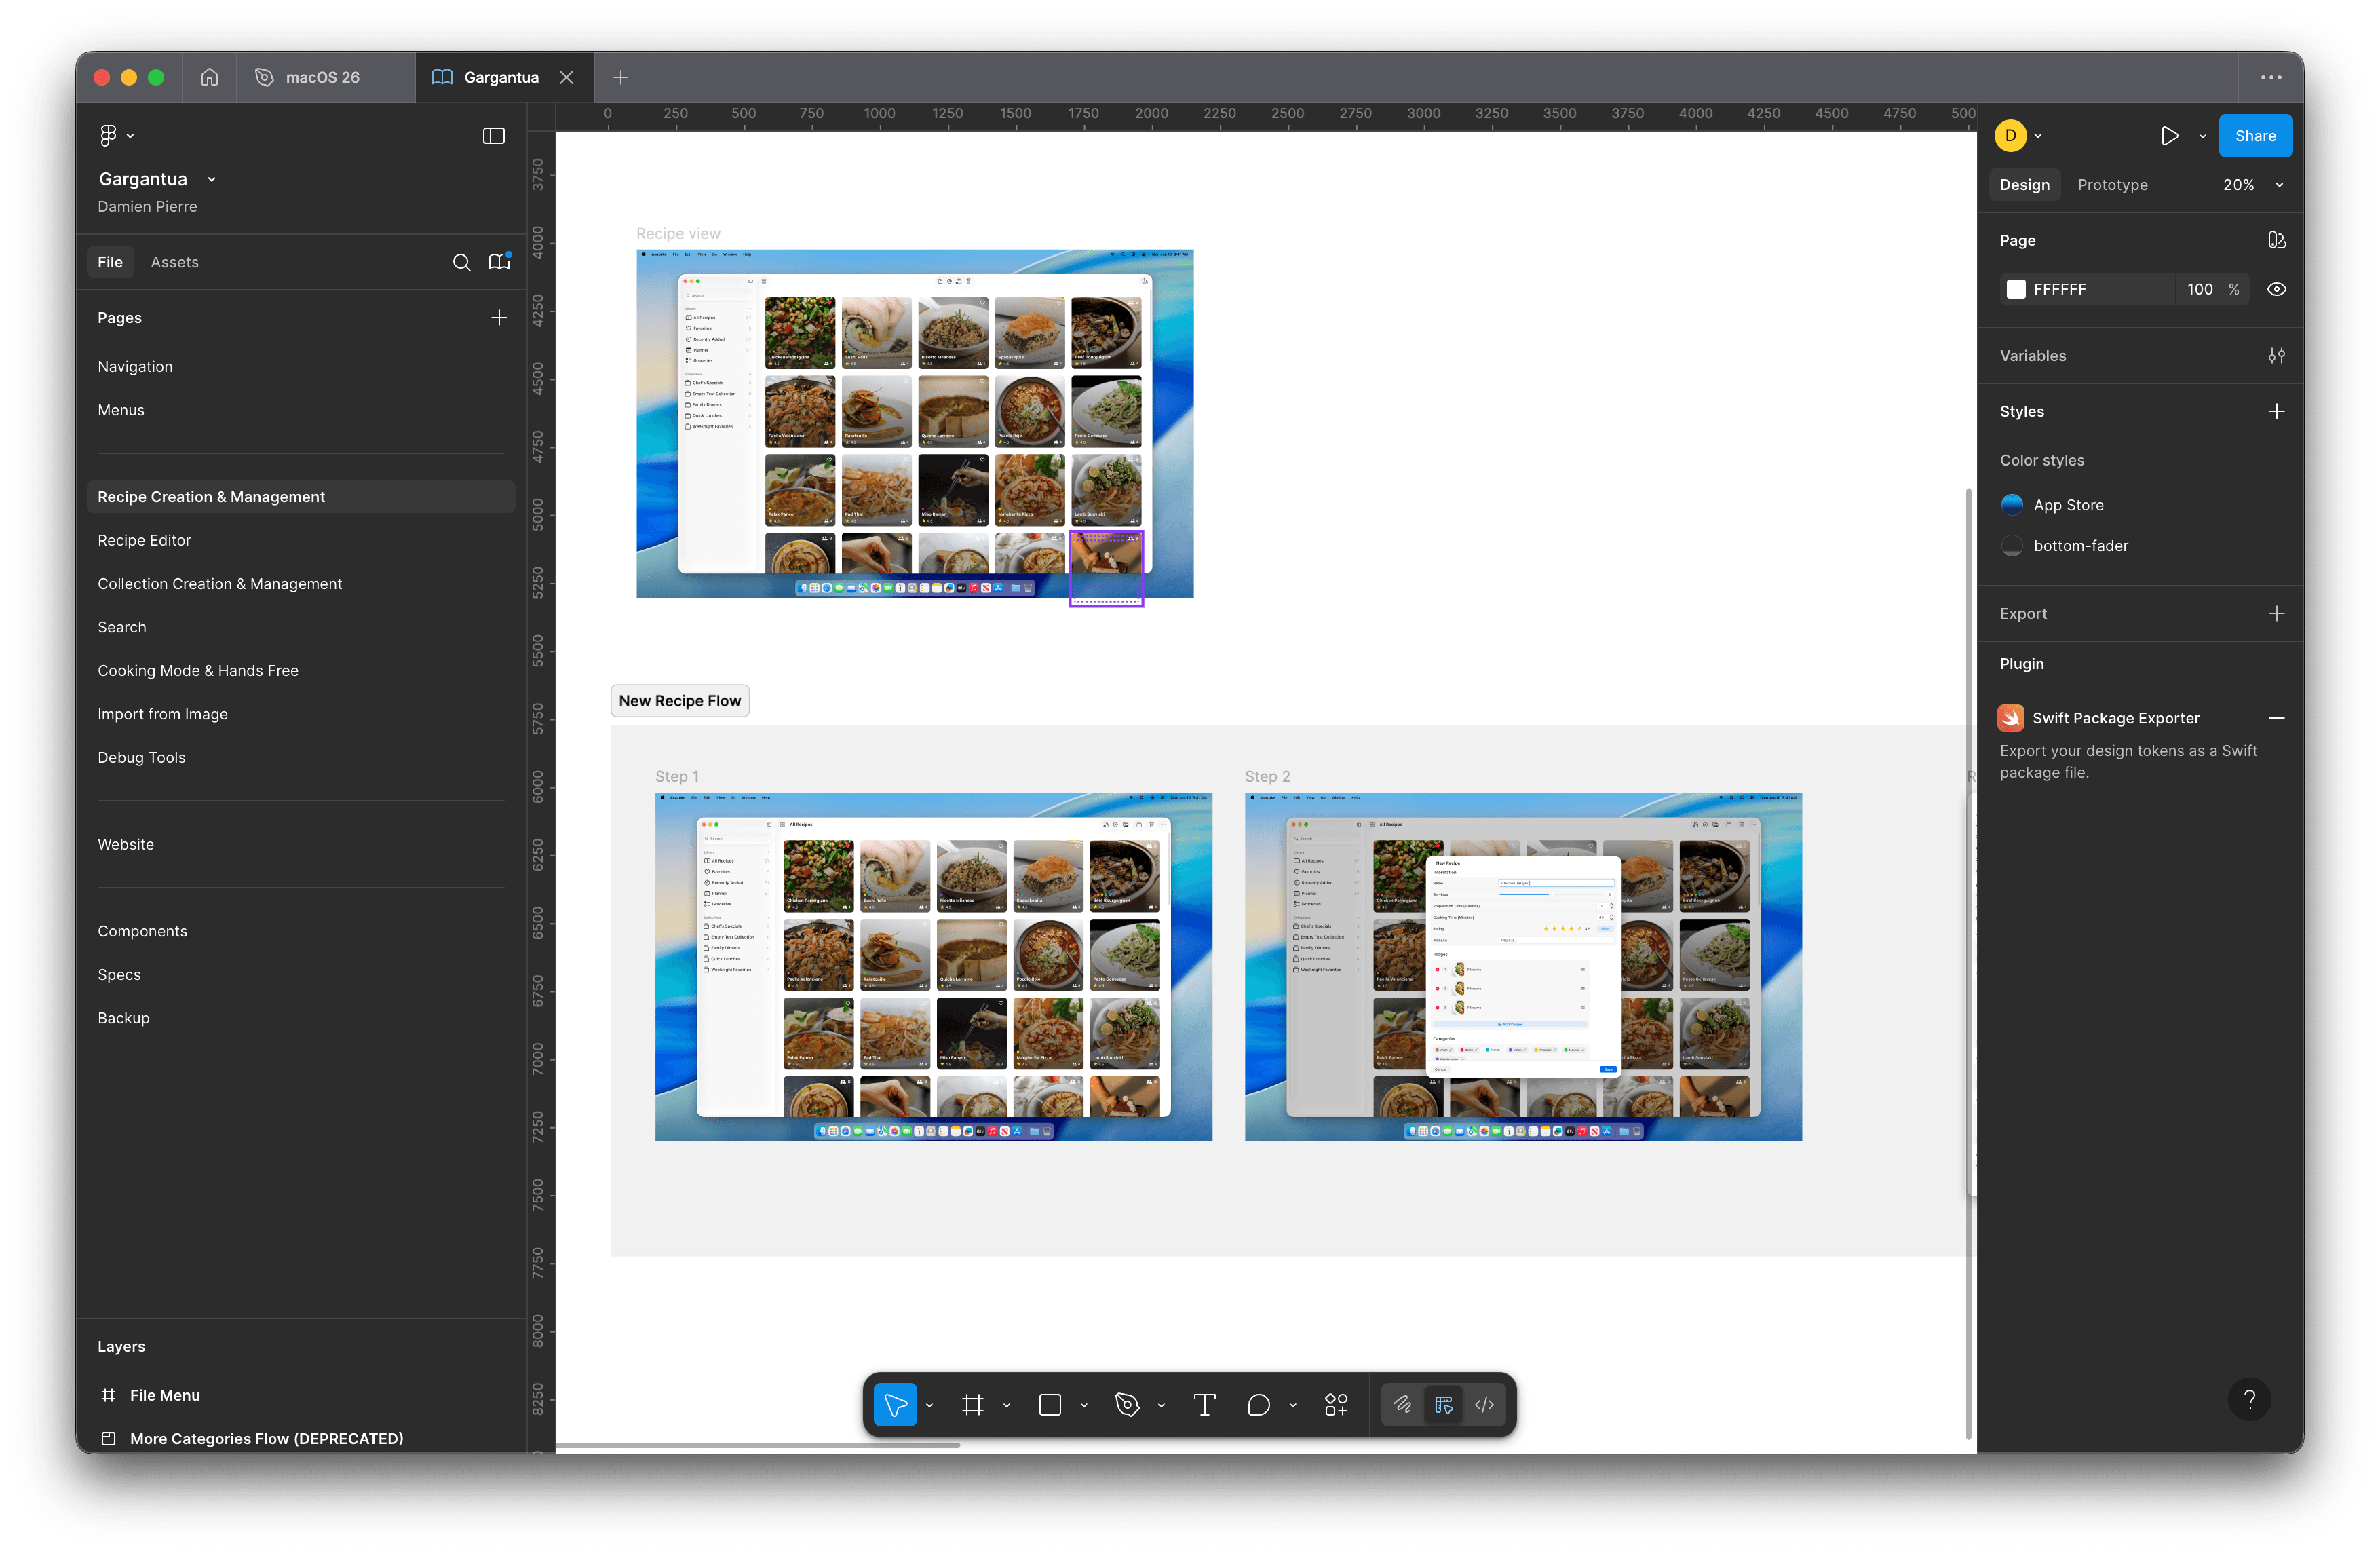Toggle the sidebar panel collapse icon

494,136
